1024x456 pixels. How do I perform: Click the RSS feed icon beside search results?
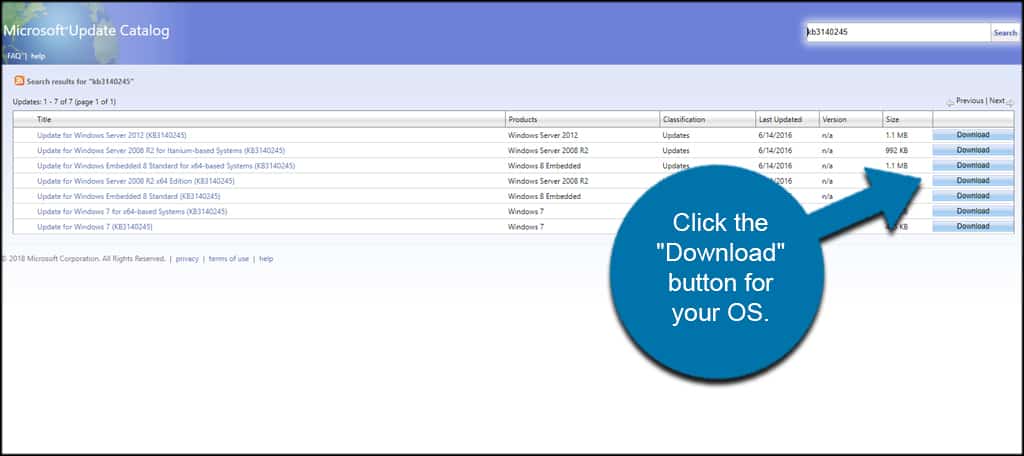(19, 81)
